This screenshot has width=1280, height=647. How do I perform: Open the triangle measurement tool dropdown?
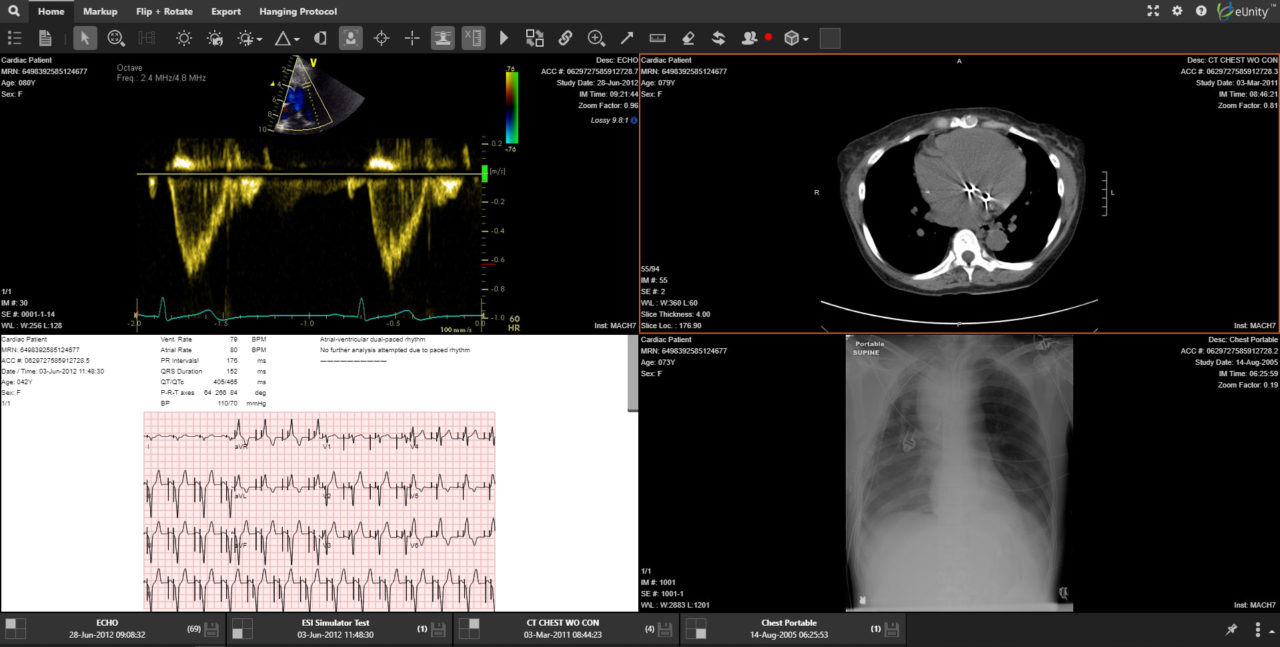tap(295, 38)
